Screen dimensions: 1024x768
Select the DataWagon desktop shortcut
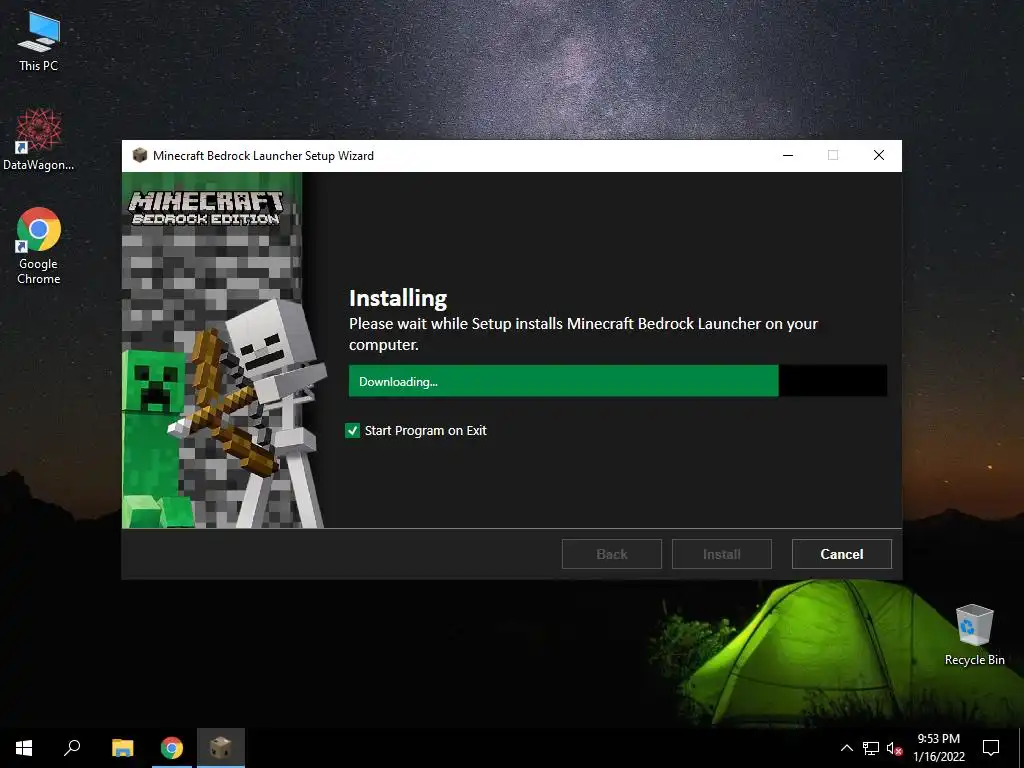39,140
